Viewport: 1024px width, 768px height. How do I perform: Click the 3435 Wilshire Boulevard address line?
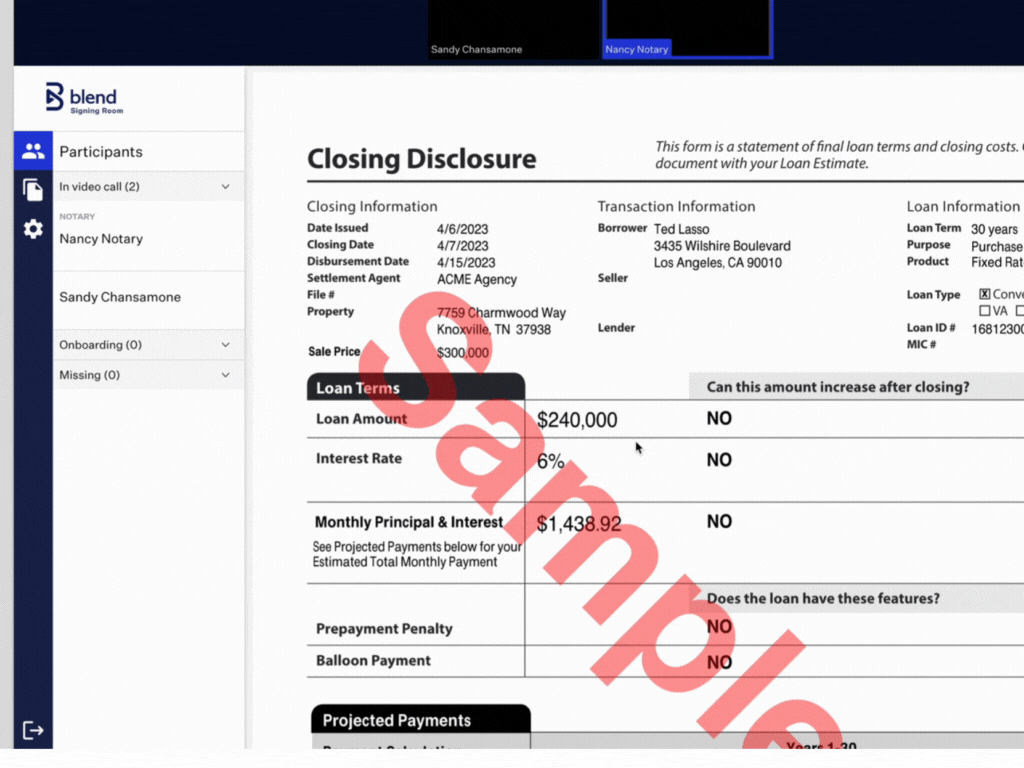tap(722, 246)
